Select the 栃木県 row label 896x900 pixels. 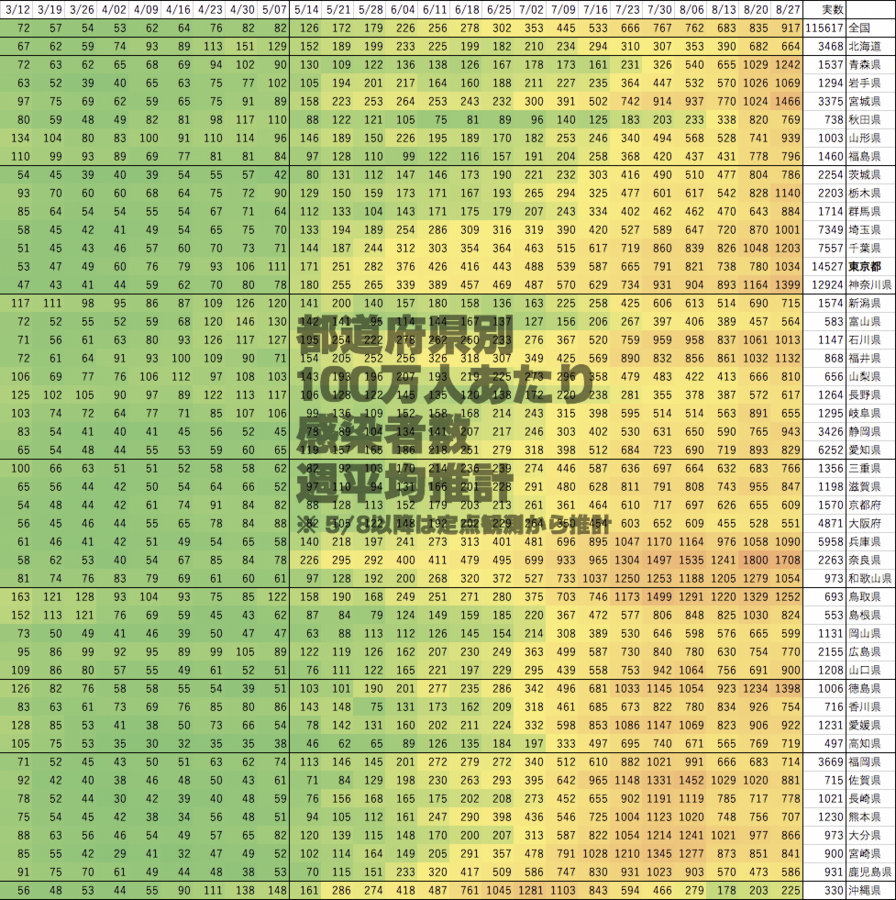[x=864, y=193]
